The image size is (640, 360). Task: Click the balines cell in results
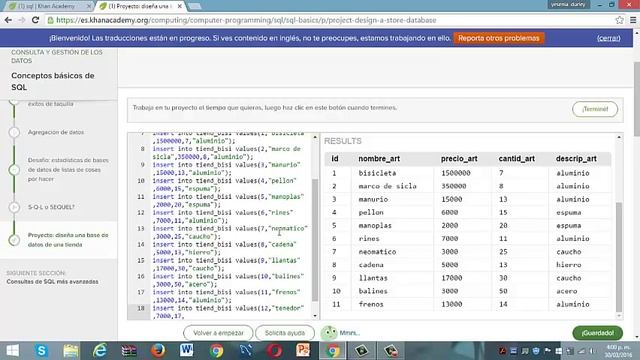click(373, 291)
